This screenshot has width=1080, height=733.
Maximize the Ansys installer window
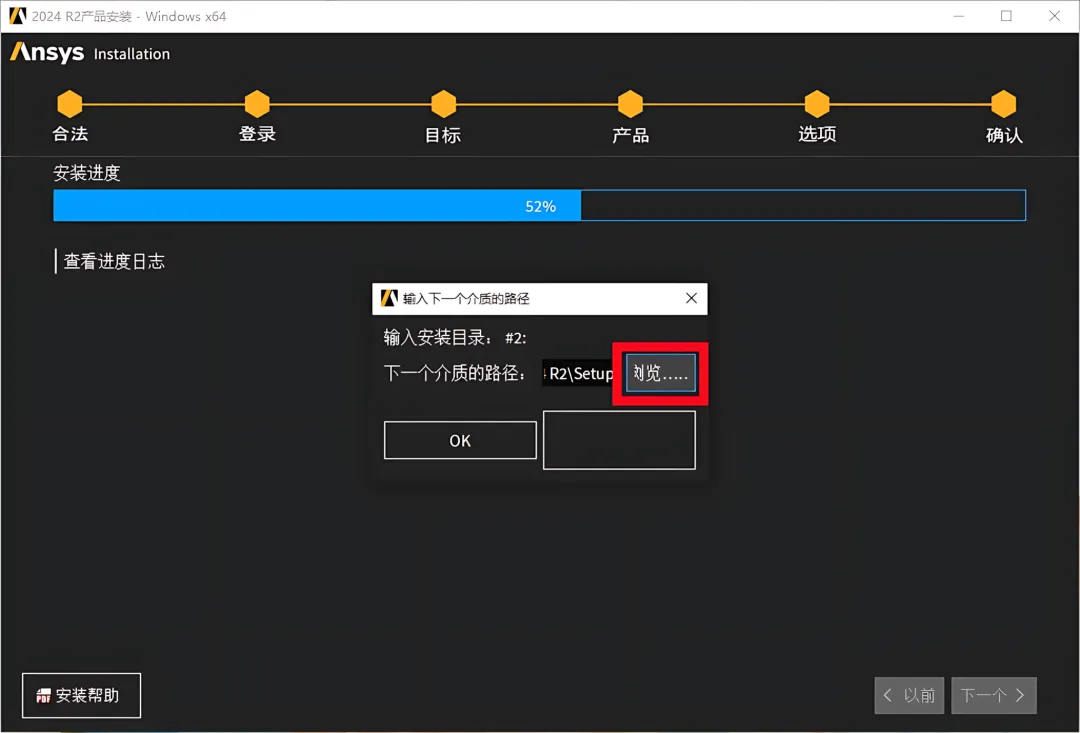click(1006, 16)
